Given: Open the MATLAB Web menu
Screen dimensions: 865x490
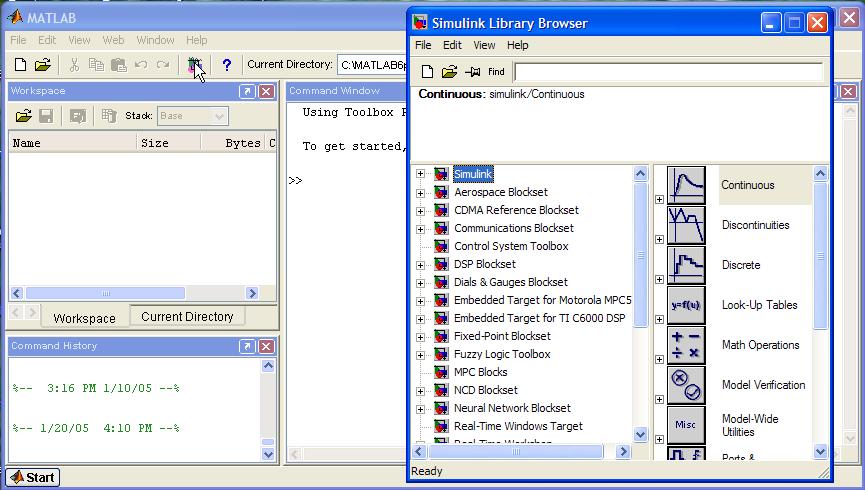Looking at the screenshot, I should pyautogui.click(x=113, y=40).
